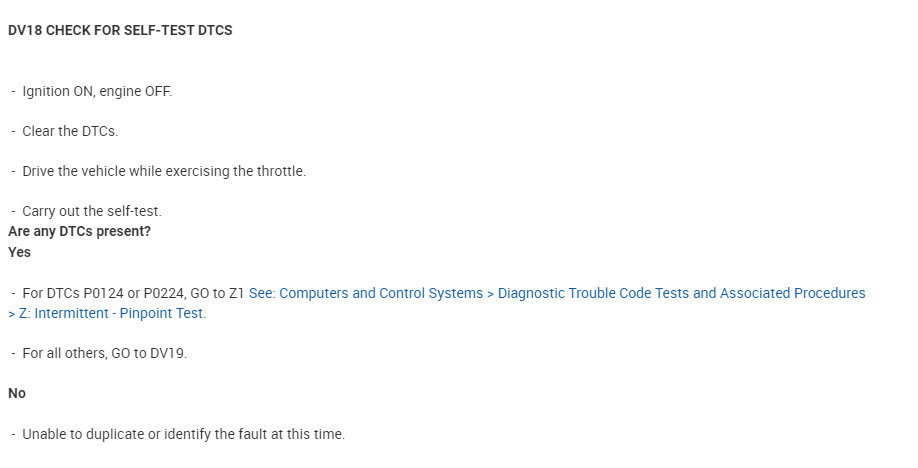Click the Carry out the self-test step
Image resolution: width=918 pixels, height=468 pixels.
(91, 211)
